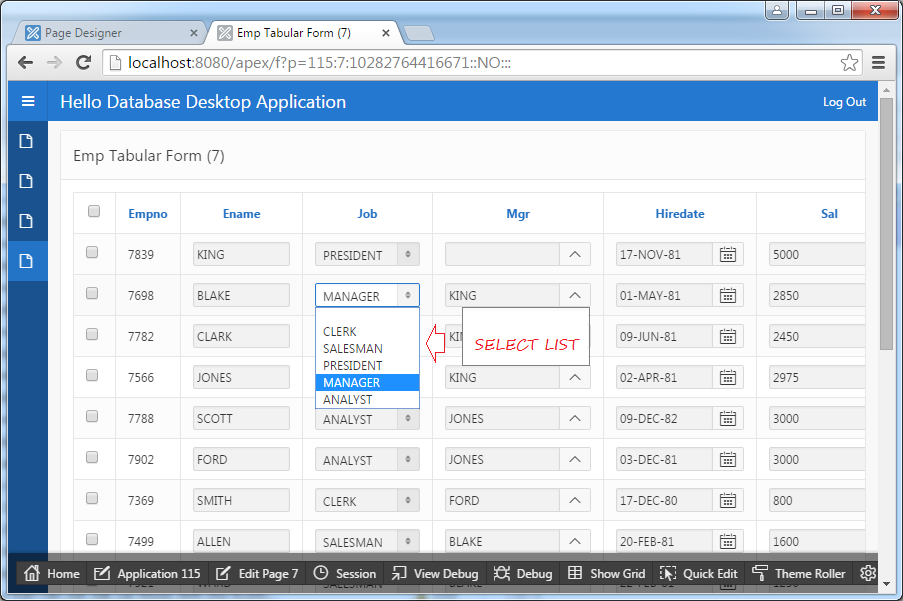Screen dimensions: 903x601
Task: Open Session in developer toolbar
Action: (344, 573)
